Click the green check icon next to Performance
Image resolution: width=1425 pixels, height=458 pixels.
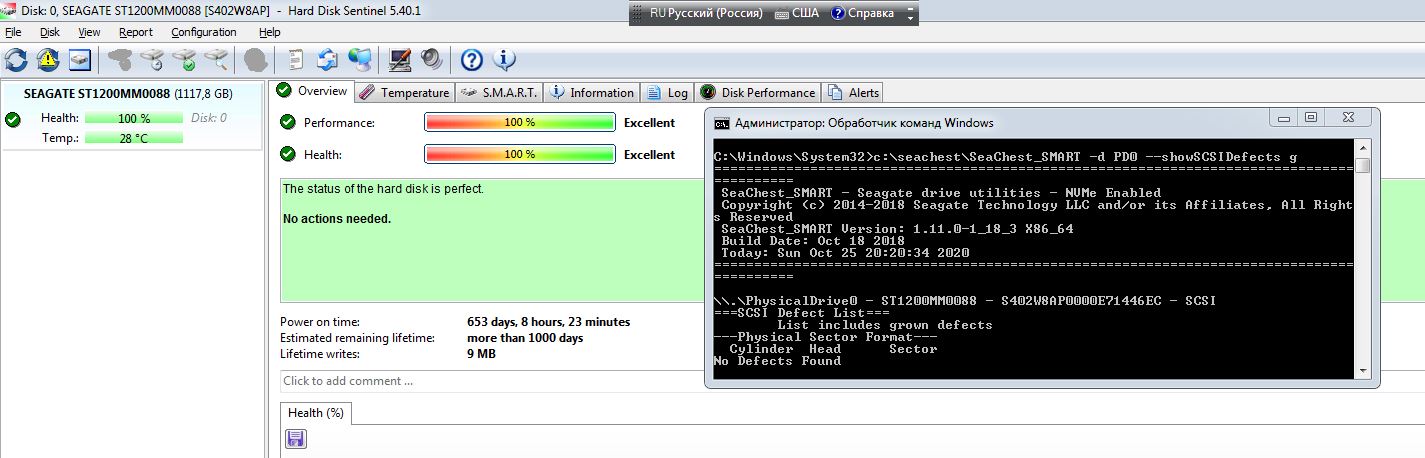pyautogui.click(x=288, y=122)
